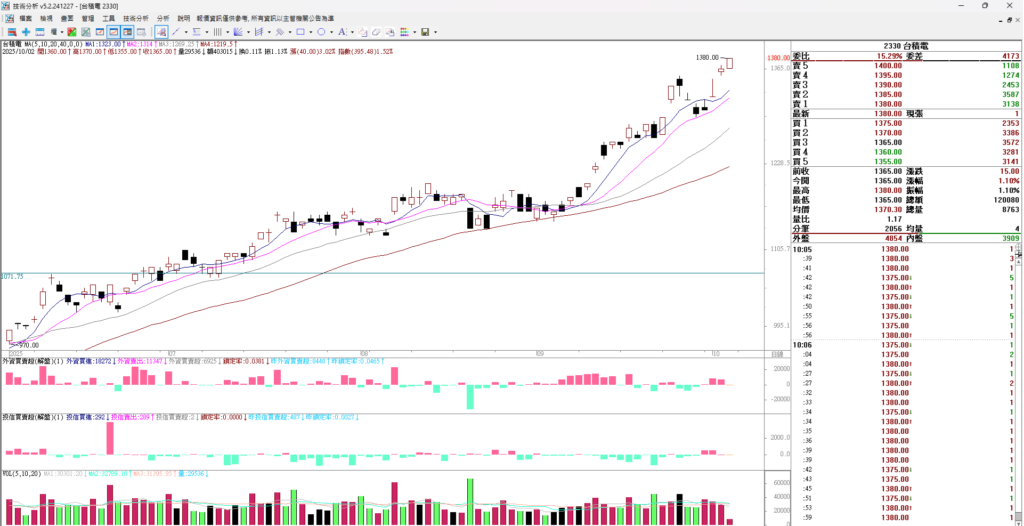Open the dropdown arrow beside text tool
The width and height of the screenshot is (1024, 526).
352,32
